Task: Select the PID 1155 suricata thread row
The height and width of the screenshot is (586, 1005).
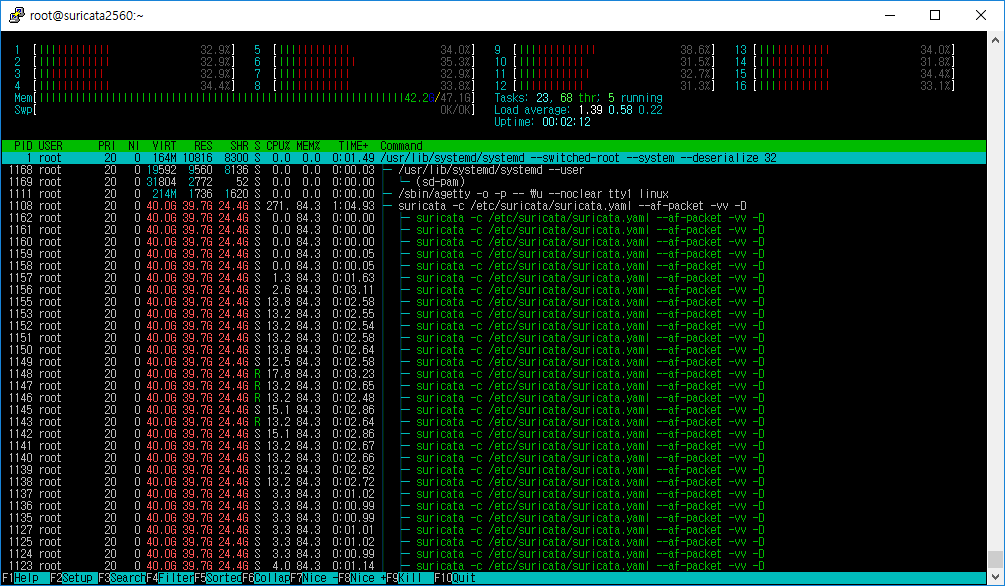Action: click(x=494, y=302)
